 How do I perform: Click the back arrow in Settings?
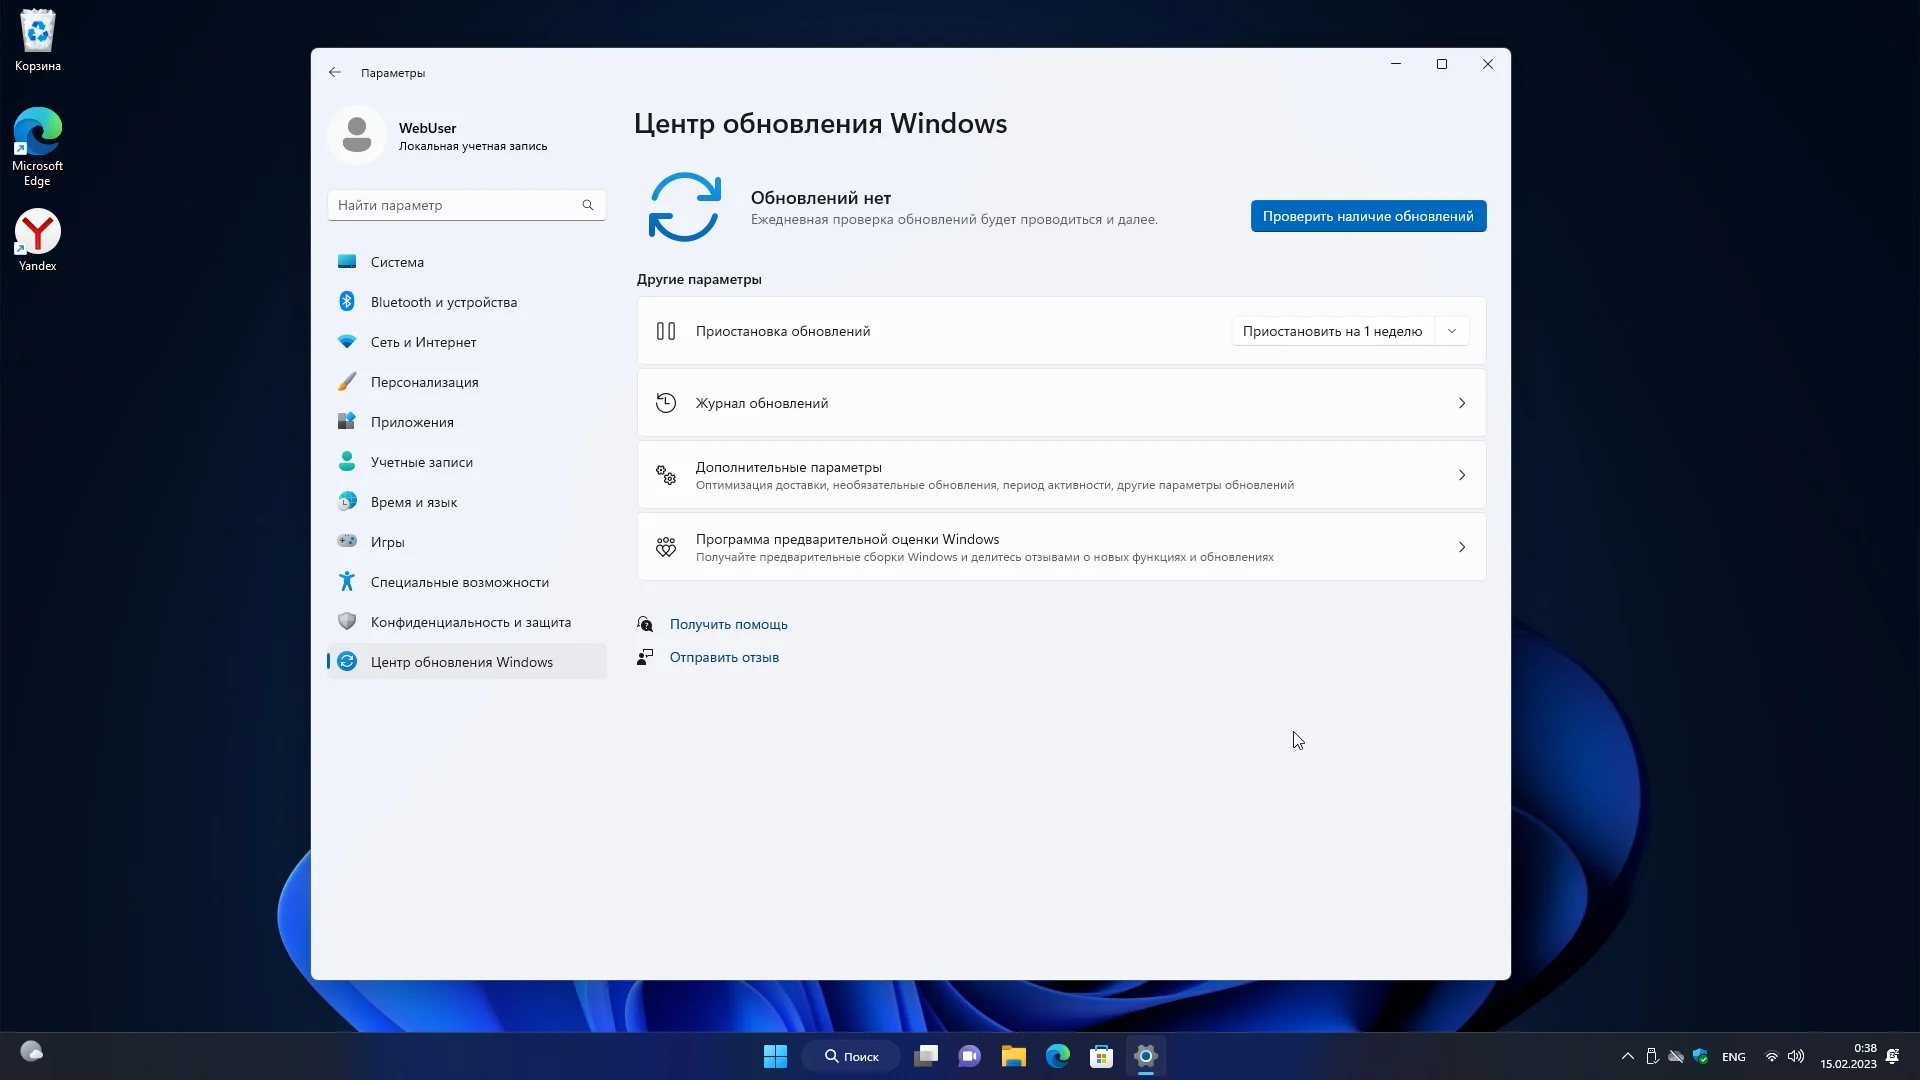coord(335,72)
